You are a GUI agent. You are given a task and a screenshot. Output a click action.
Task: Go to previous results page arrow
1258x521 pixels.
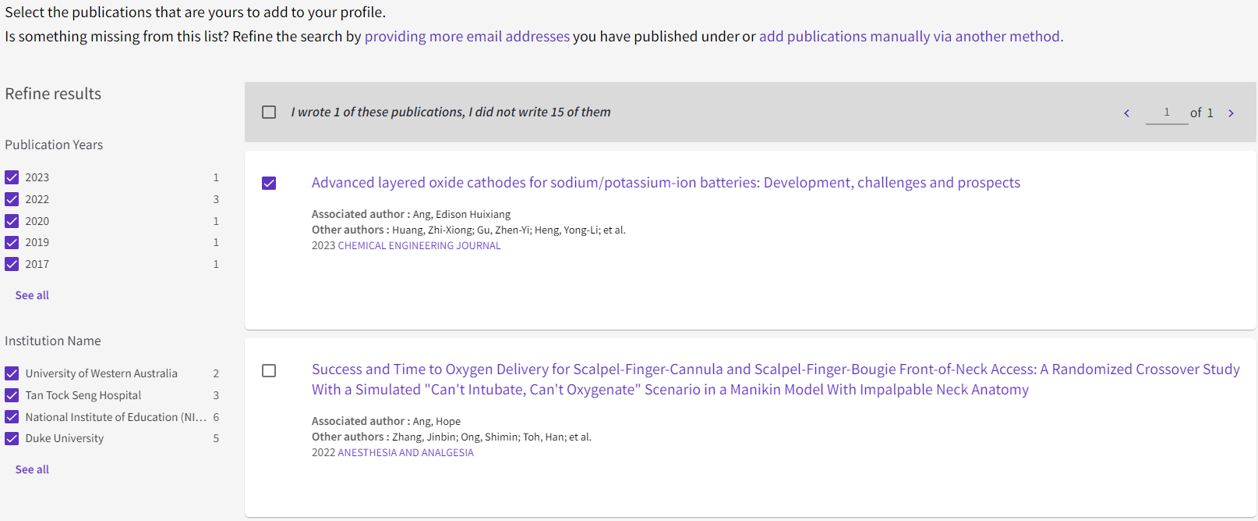point(1127,113)
